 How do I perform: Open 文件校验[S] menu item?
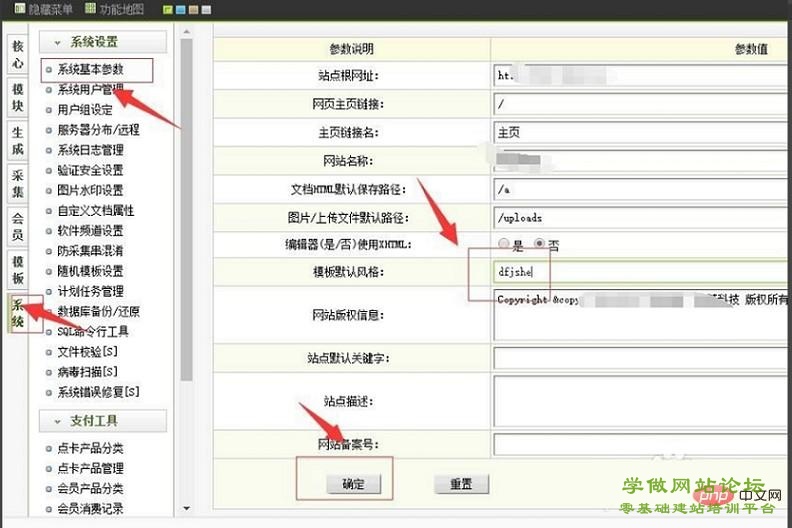point(87,352)
